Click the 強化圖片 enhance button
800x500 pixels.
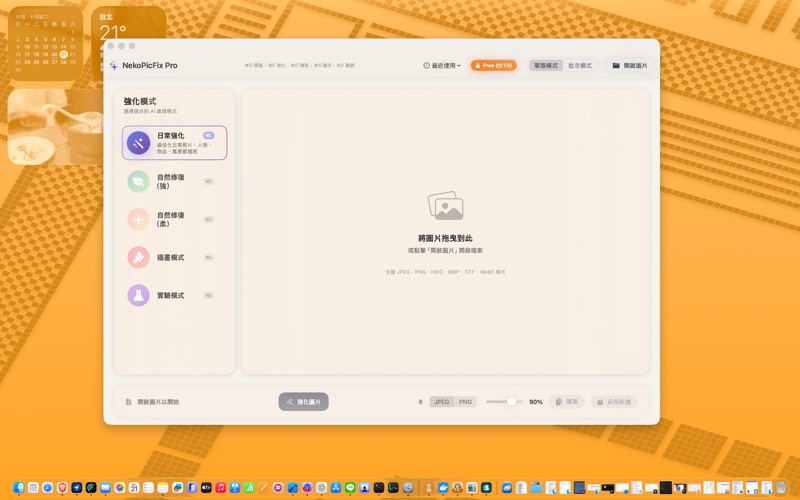click(304, 402)
